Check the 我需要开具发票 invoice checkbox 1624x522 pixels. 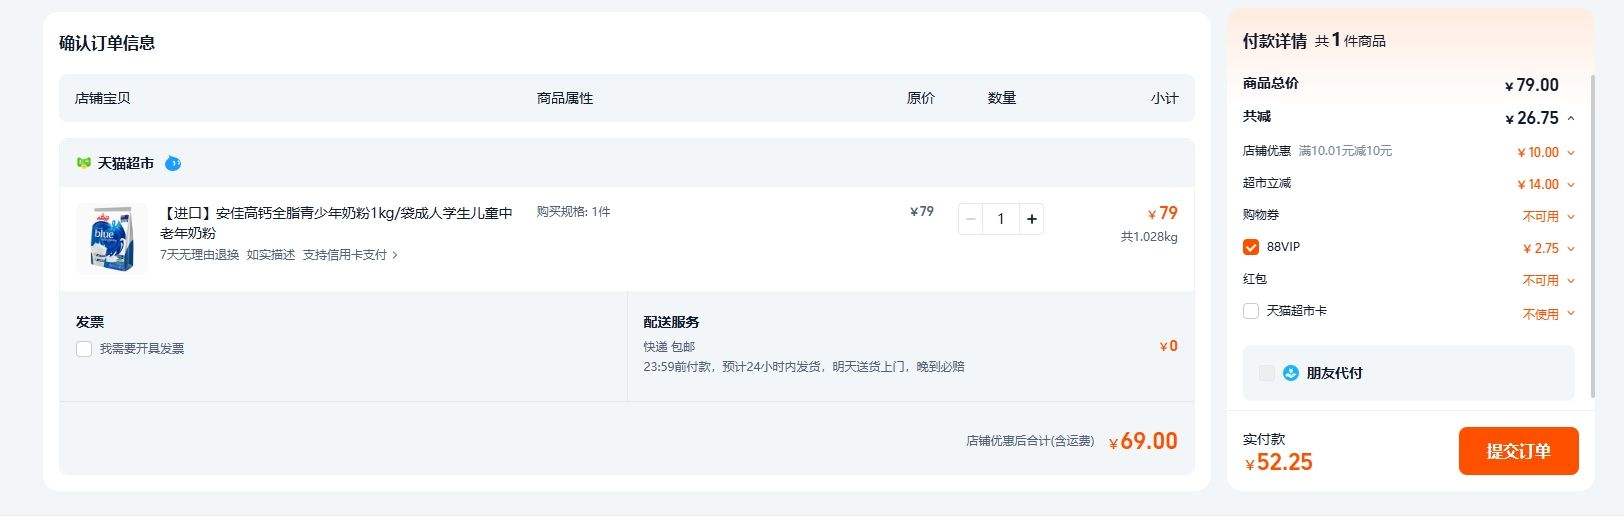click(84, 349)
